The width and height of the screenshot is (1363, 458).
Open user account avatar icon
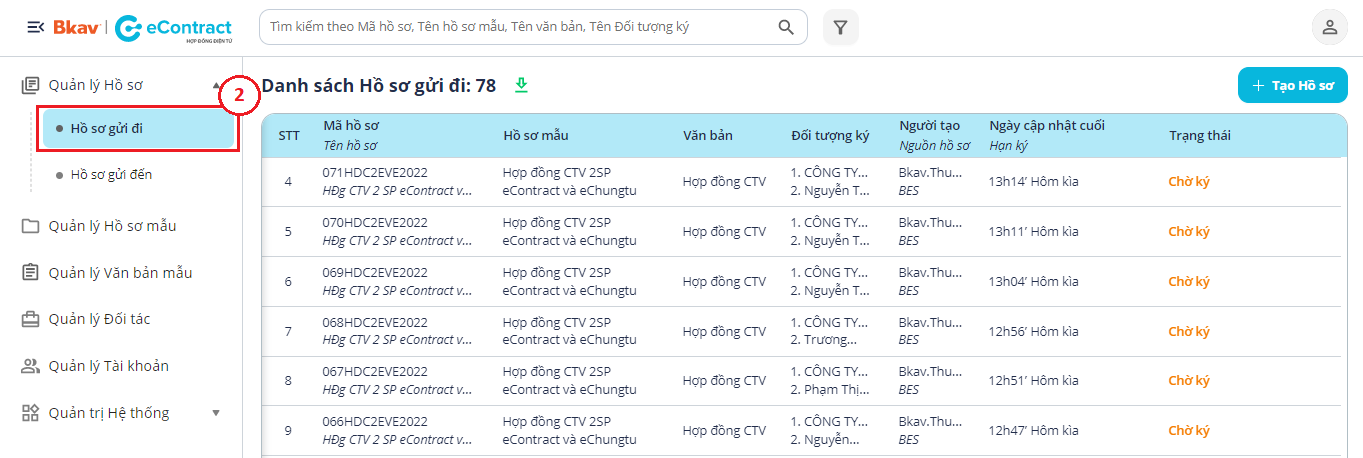tap(1329, 27)
